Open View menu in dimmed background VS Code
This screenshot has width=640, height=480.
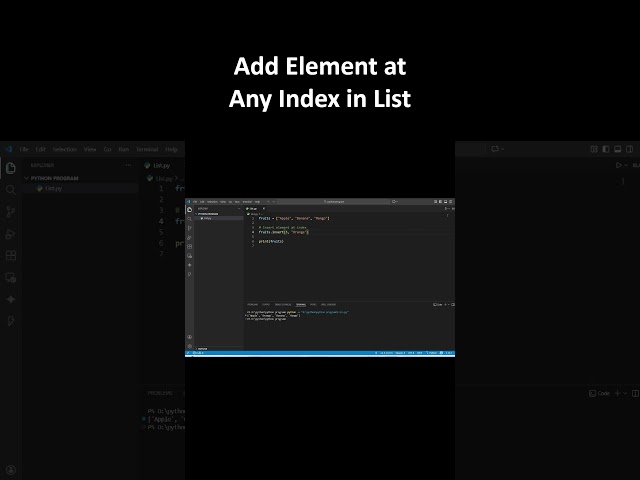coord(90,149)
